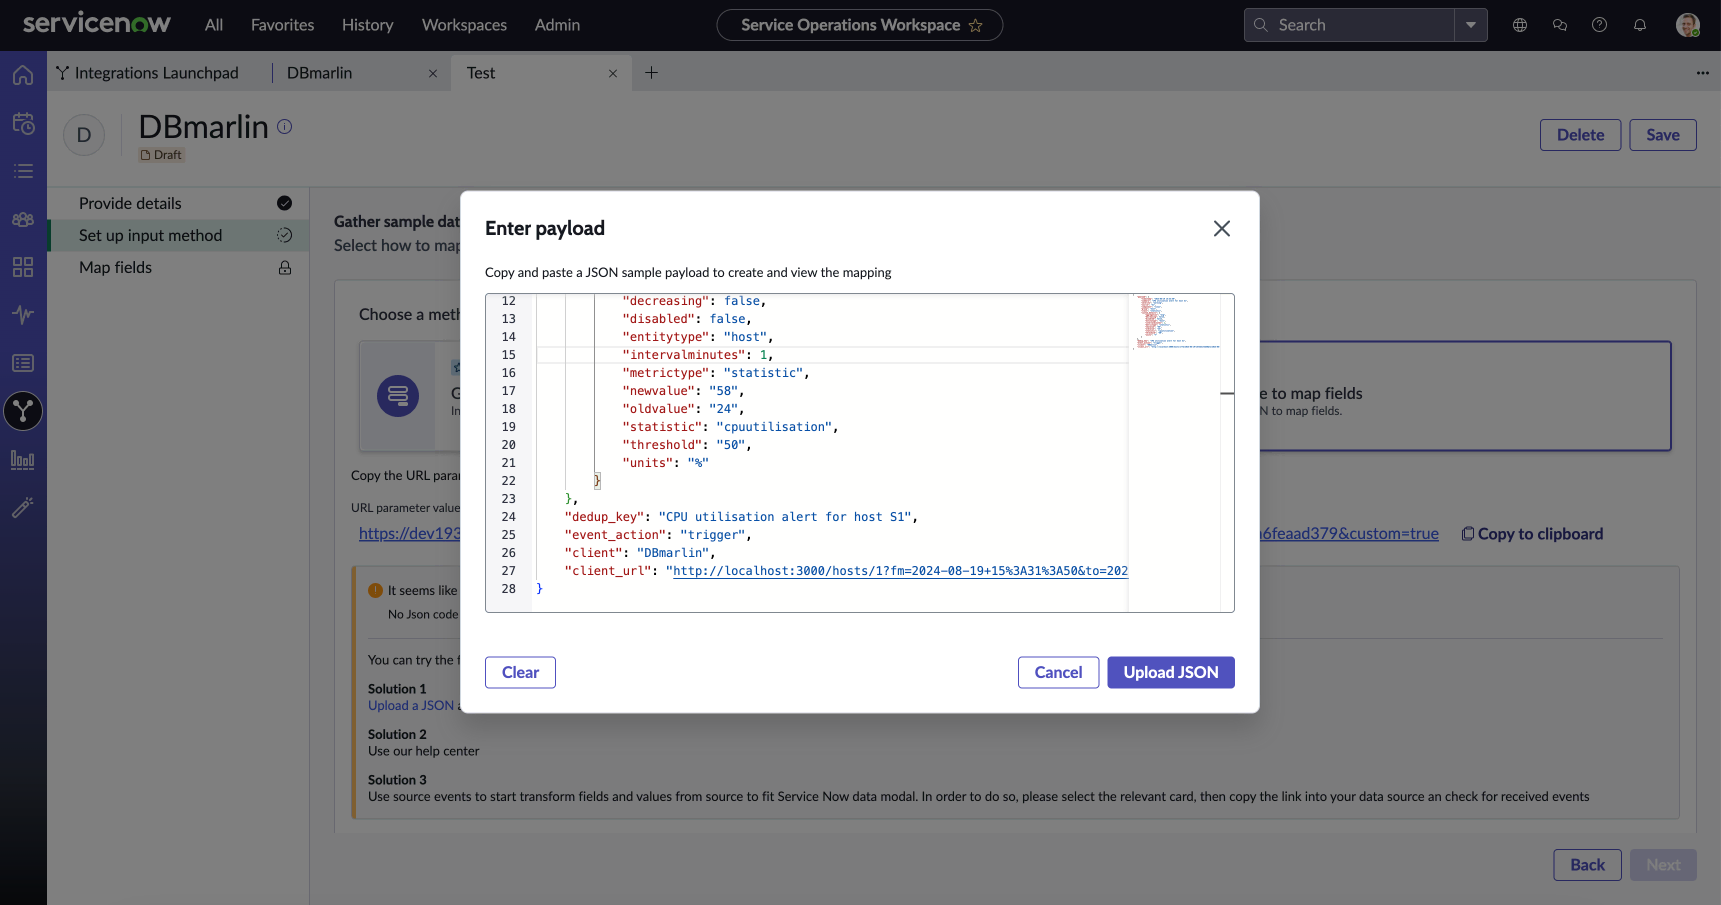Switch to the Test tab
Screen dimensions: 1721x905
pyautogui.click(x=481, y=73)
